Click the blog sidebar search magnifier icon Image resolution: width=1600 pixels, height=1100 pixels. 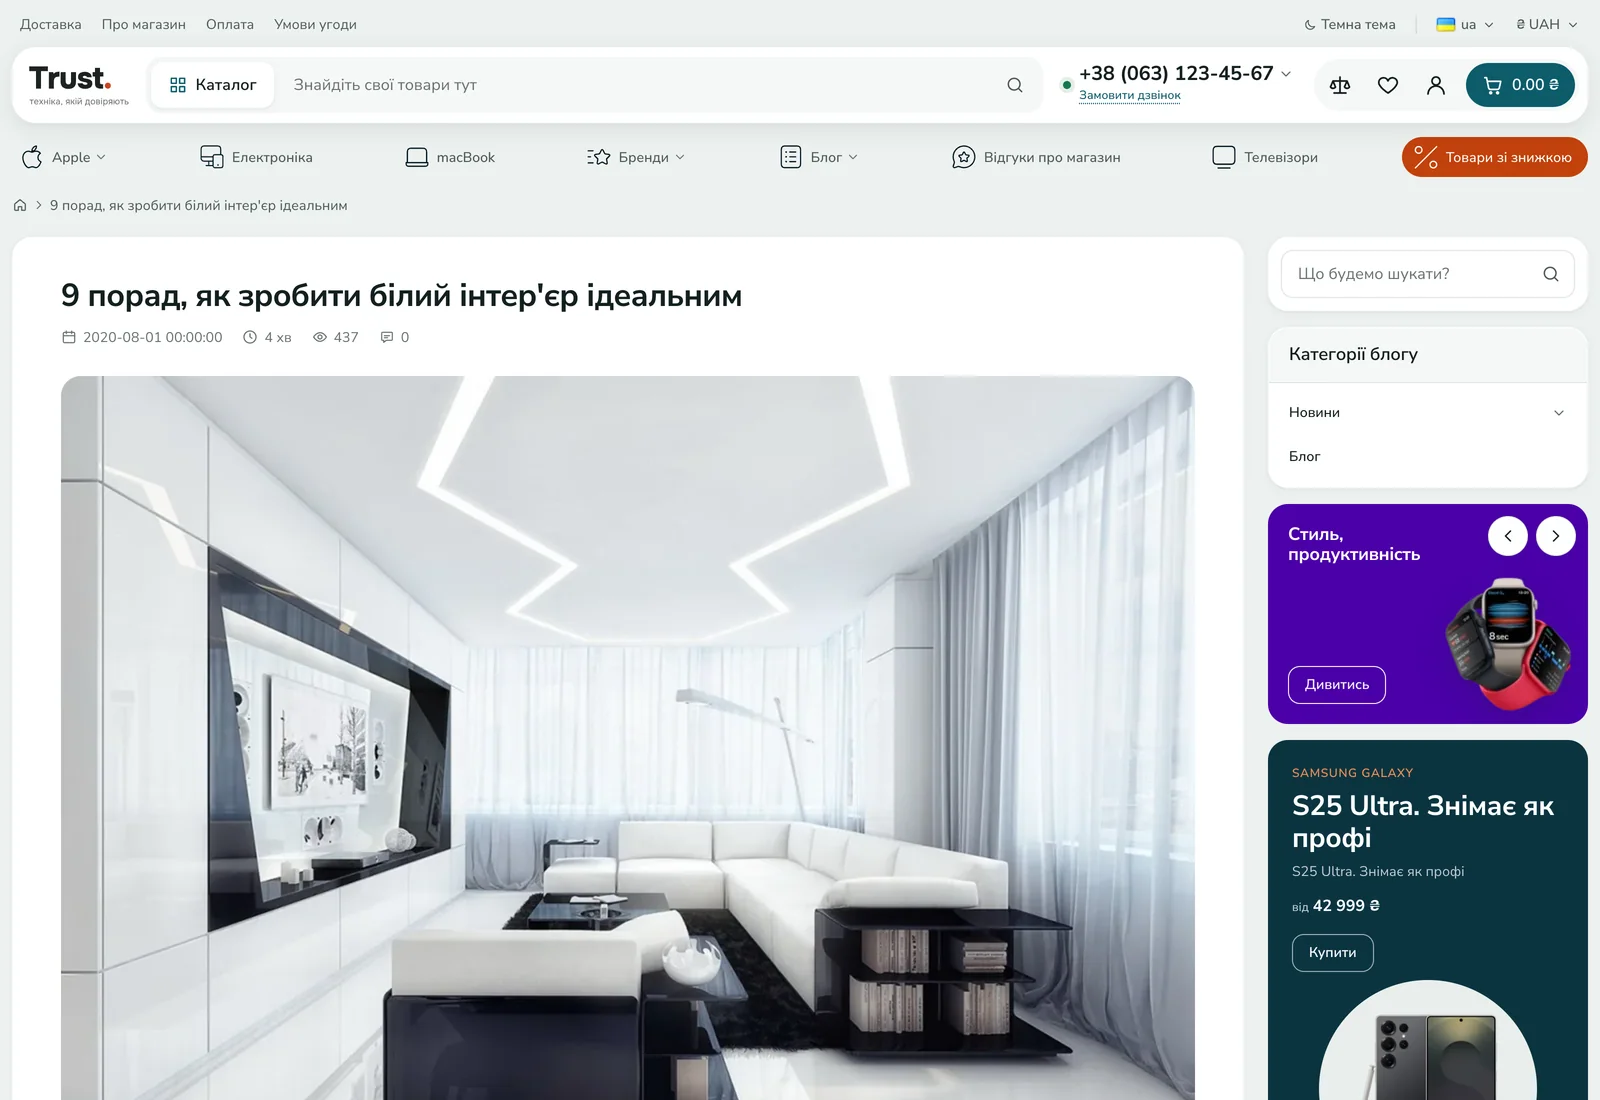(1551, 274)
